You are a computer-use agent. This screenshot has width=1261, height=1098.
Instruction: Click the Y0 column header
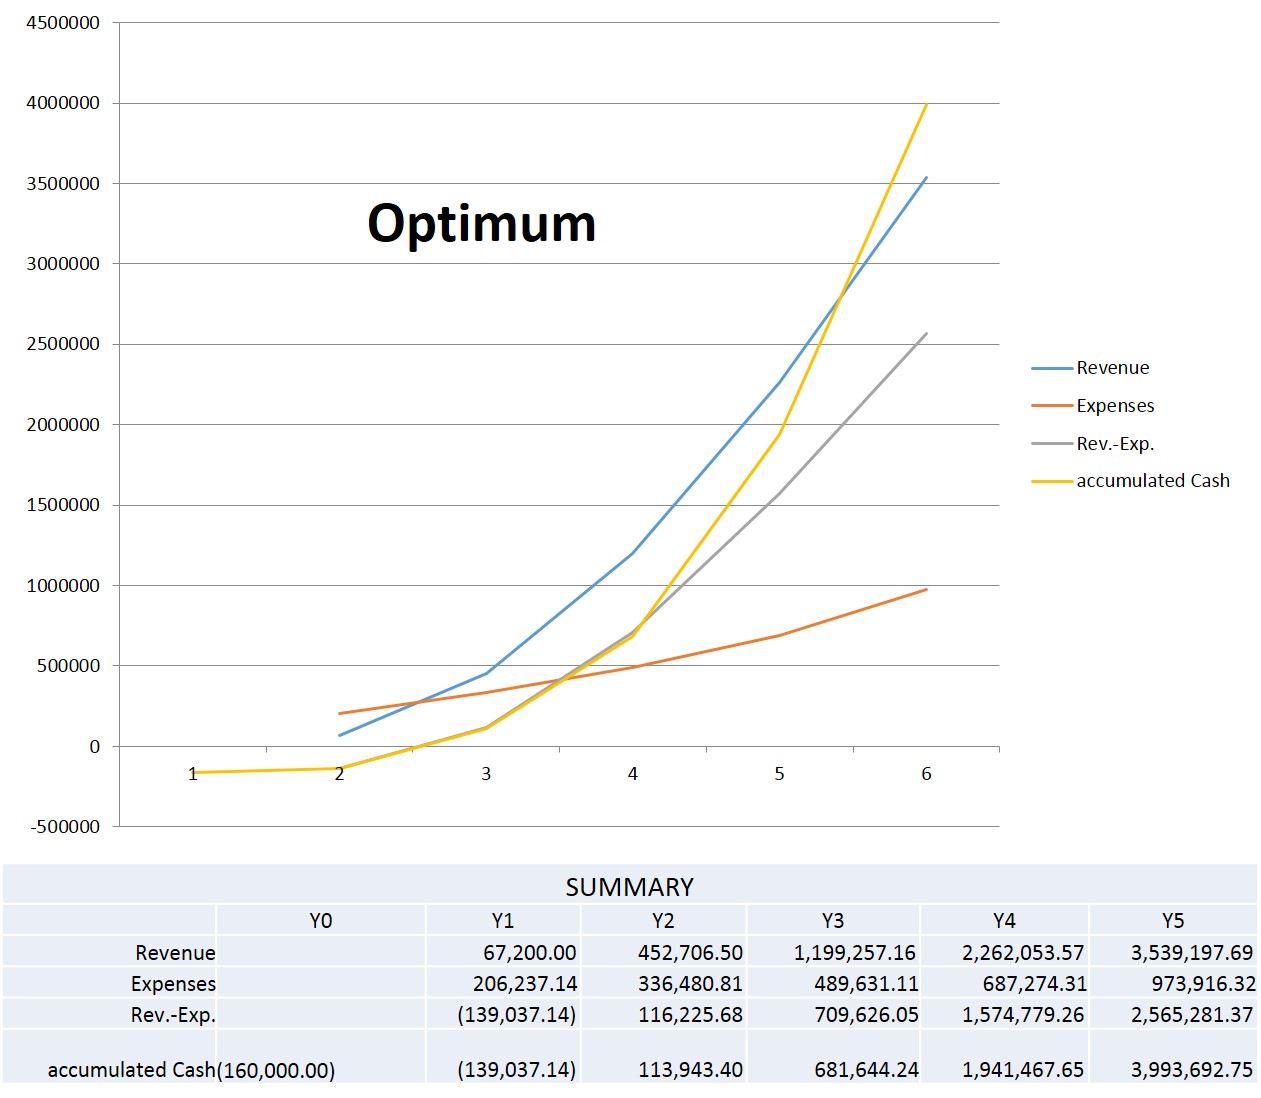point(322,919)
